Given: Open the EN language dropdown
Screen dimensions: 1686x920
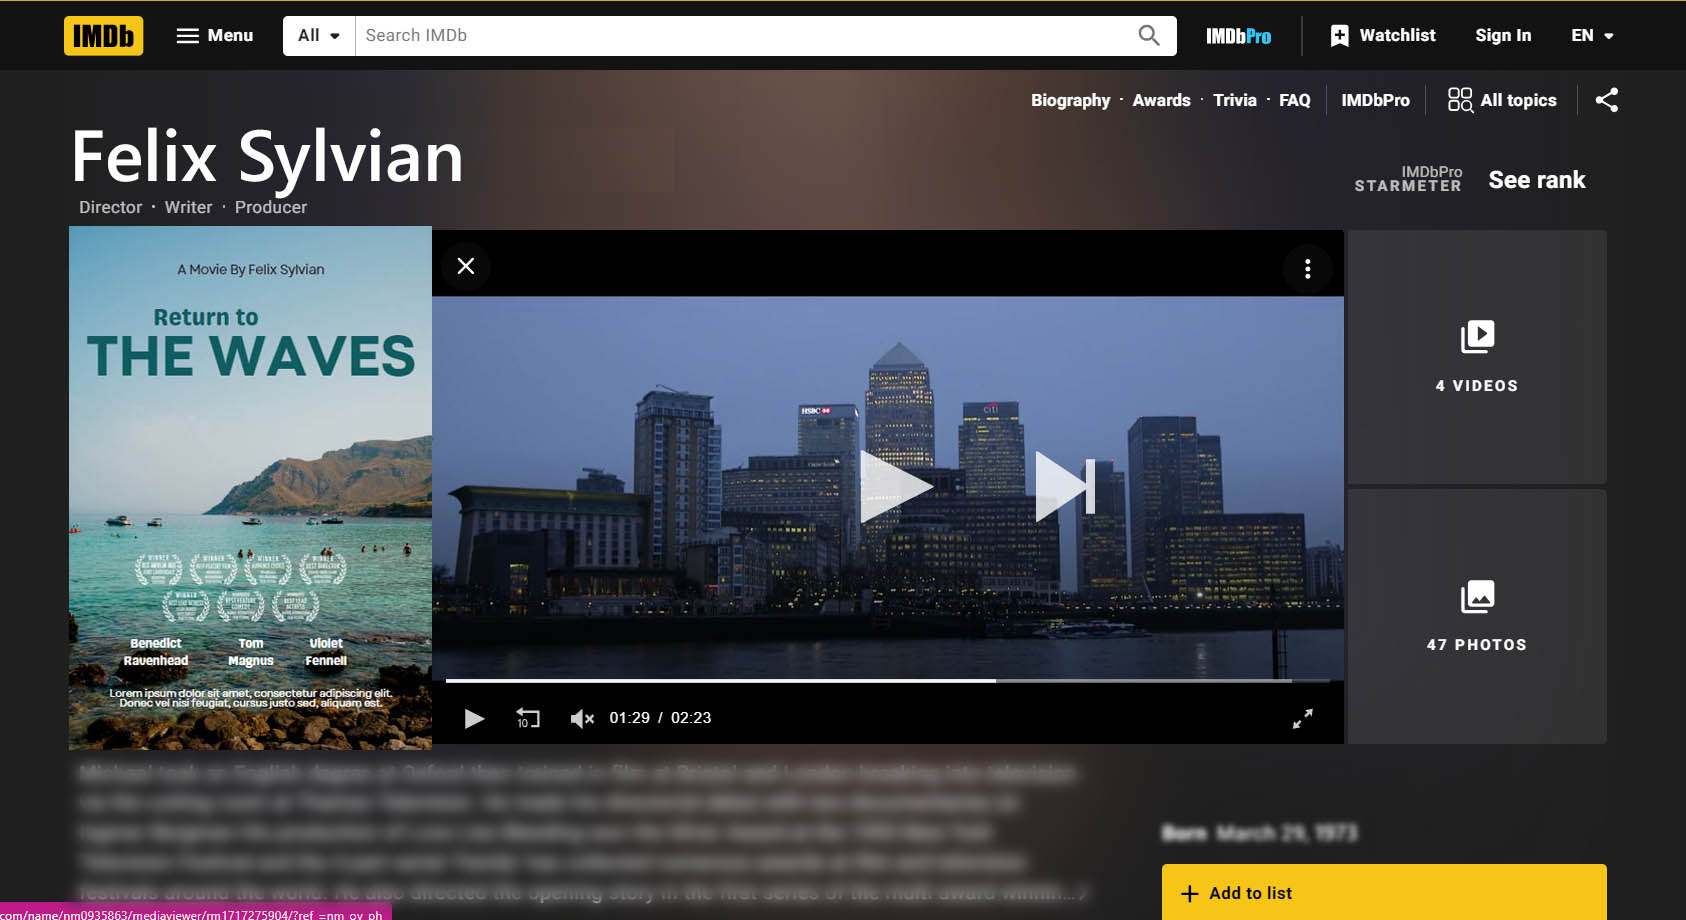Looking at the screenshot, I should [x=1592, y=36].
